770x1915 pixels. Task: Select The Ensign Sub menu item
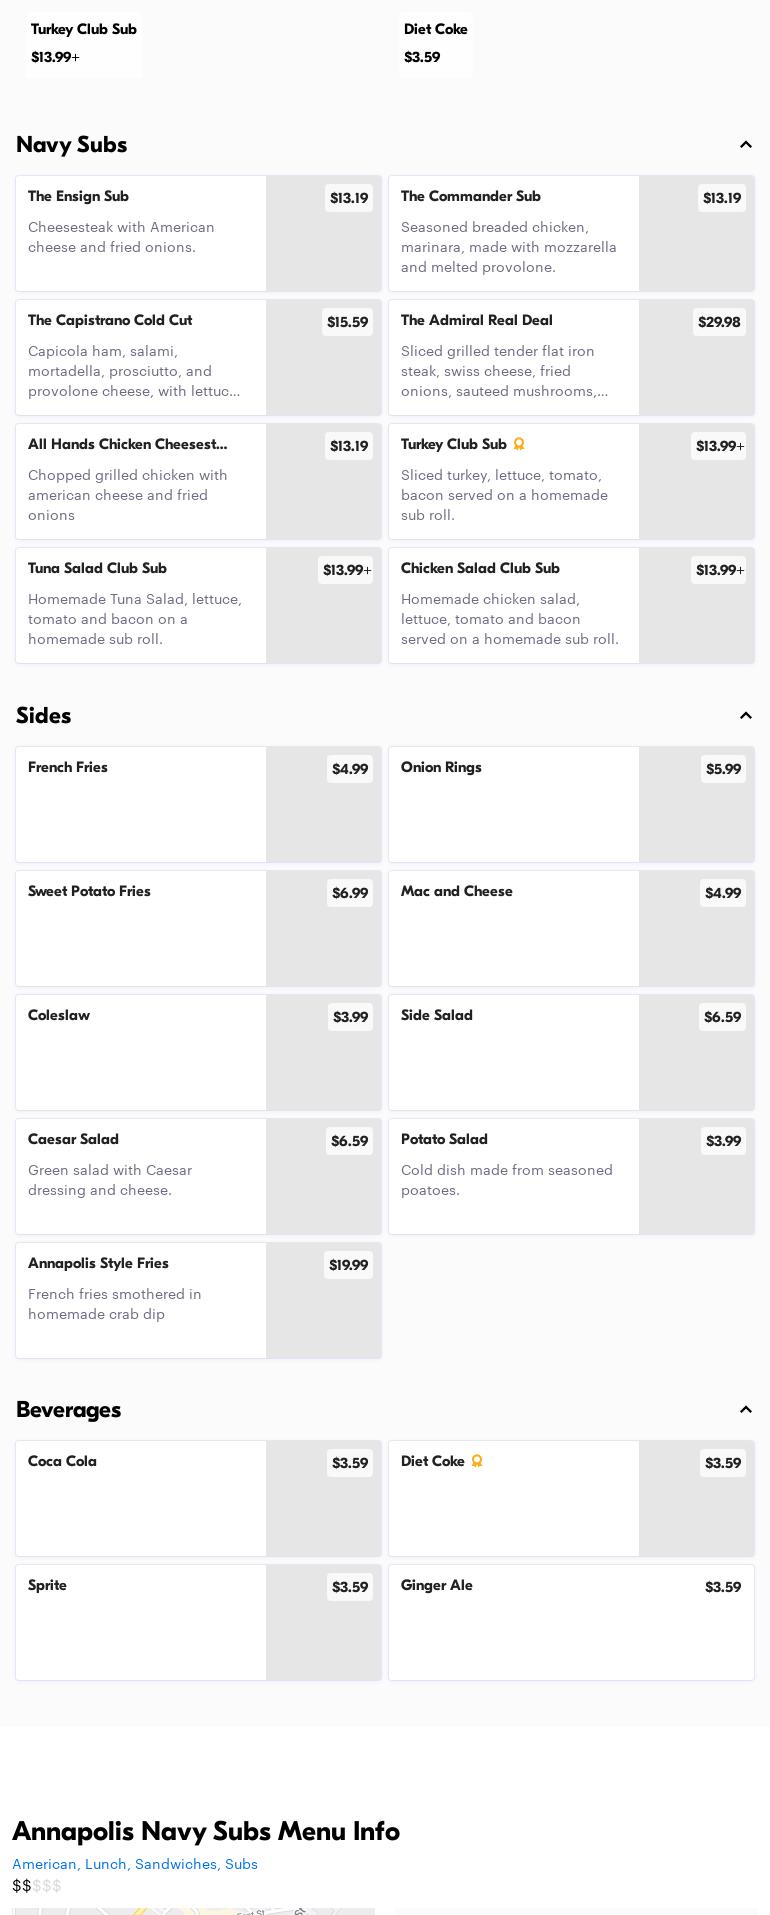[x=198, y=233]
